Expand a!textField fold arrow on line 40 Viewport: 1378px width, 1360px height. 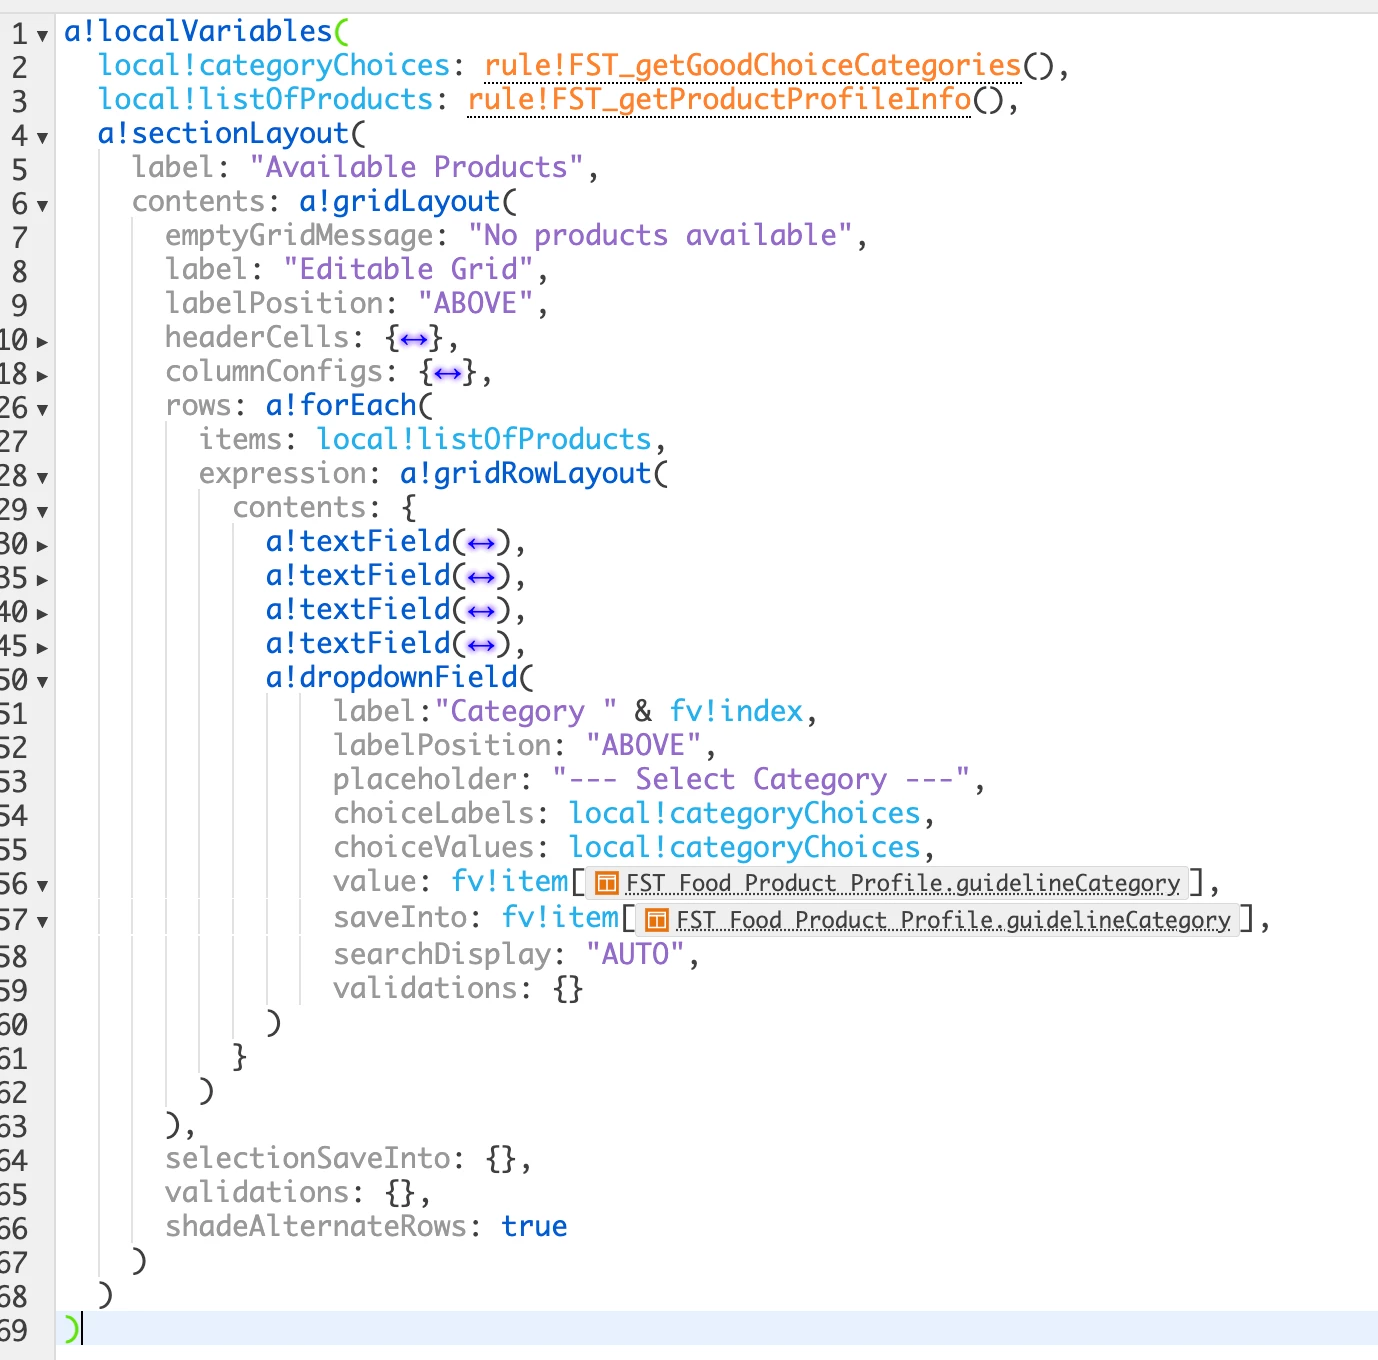[x=42, y=614]
